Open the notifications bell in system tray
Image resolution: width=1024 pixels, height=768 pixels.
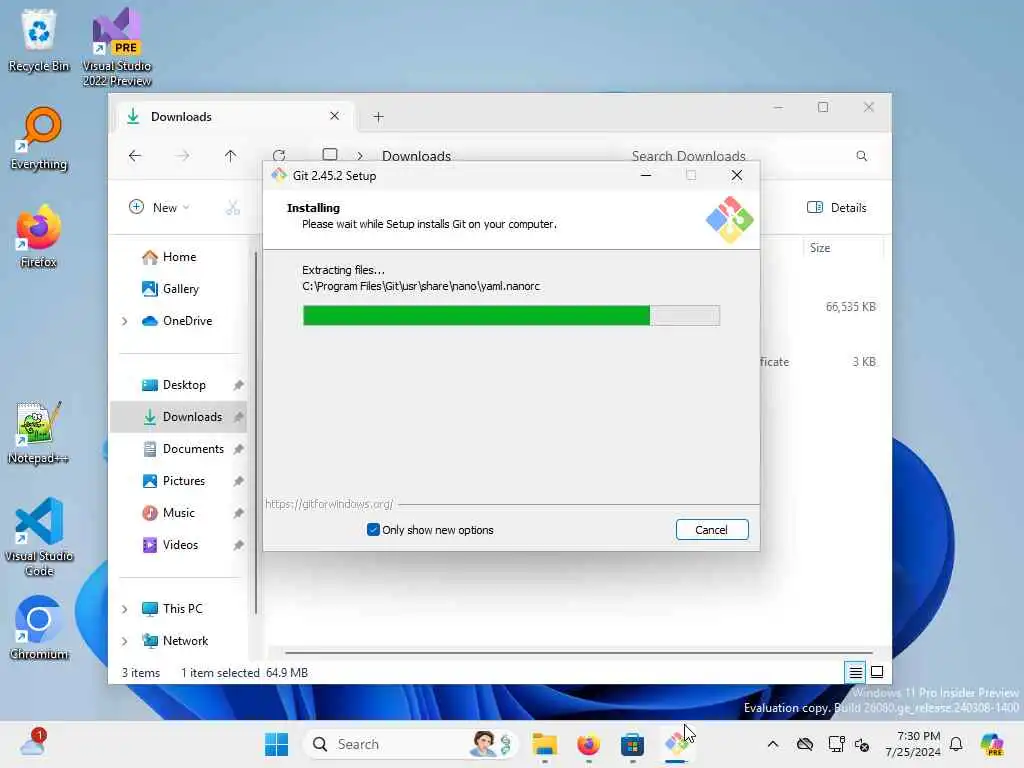pyautogui.click(x=956, y=744)
